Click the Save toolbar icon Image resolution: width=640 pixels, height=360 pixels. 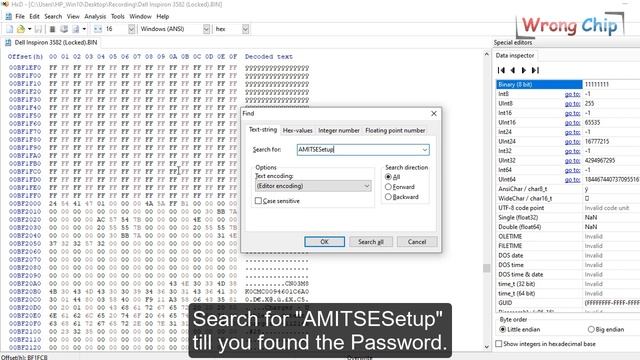[x=38, y=29]
